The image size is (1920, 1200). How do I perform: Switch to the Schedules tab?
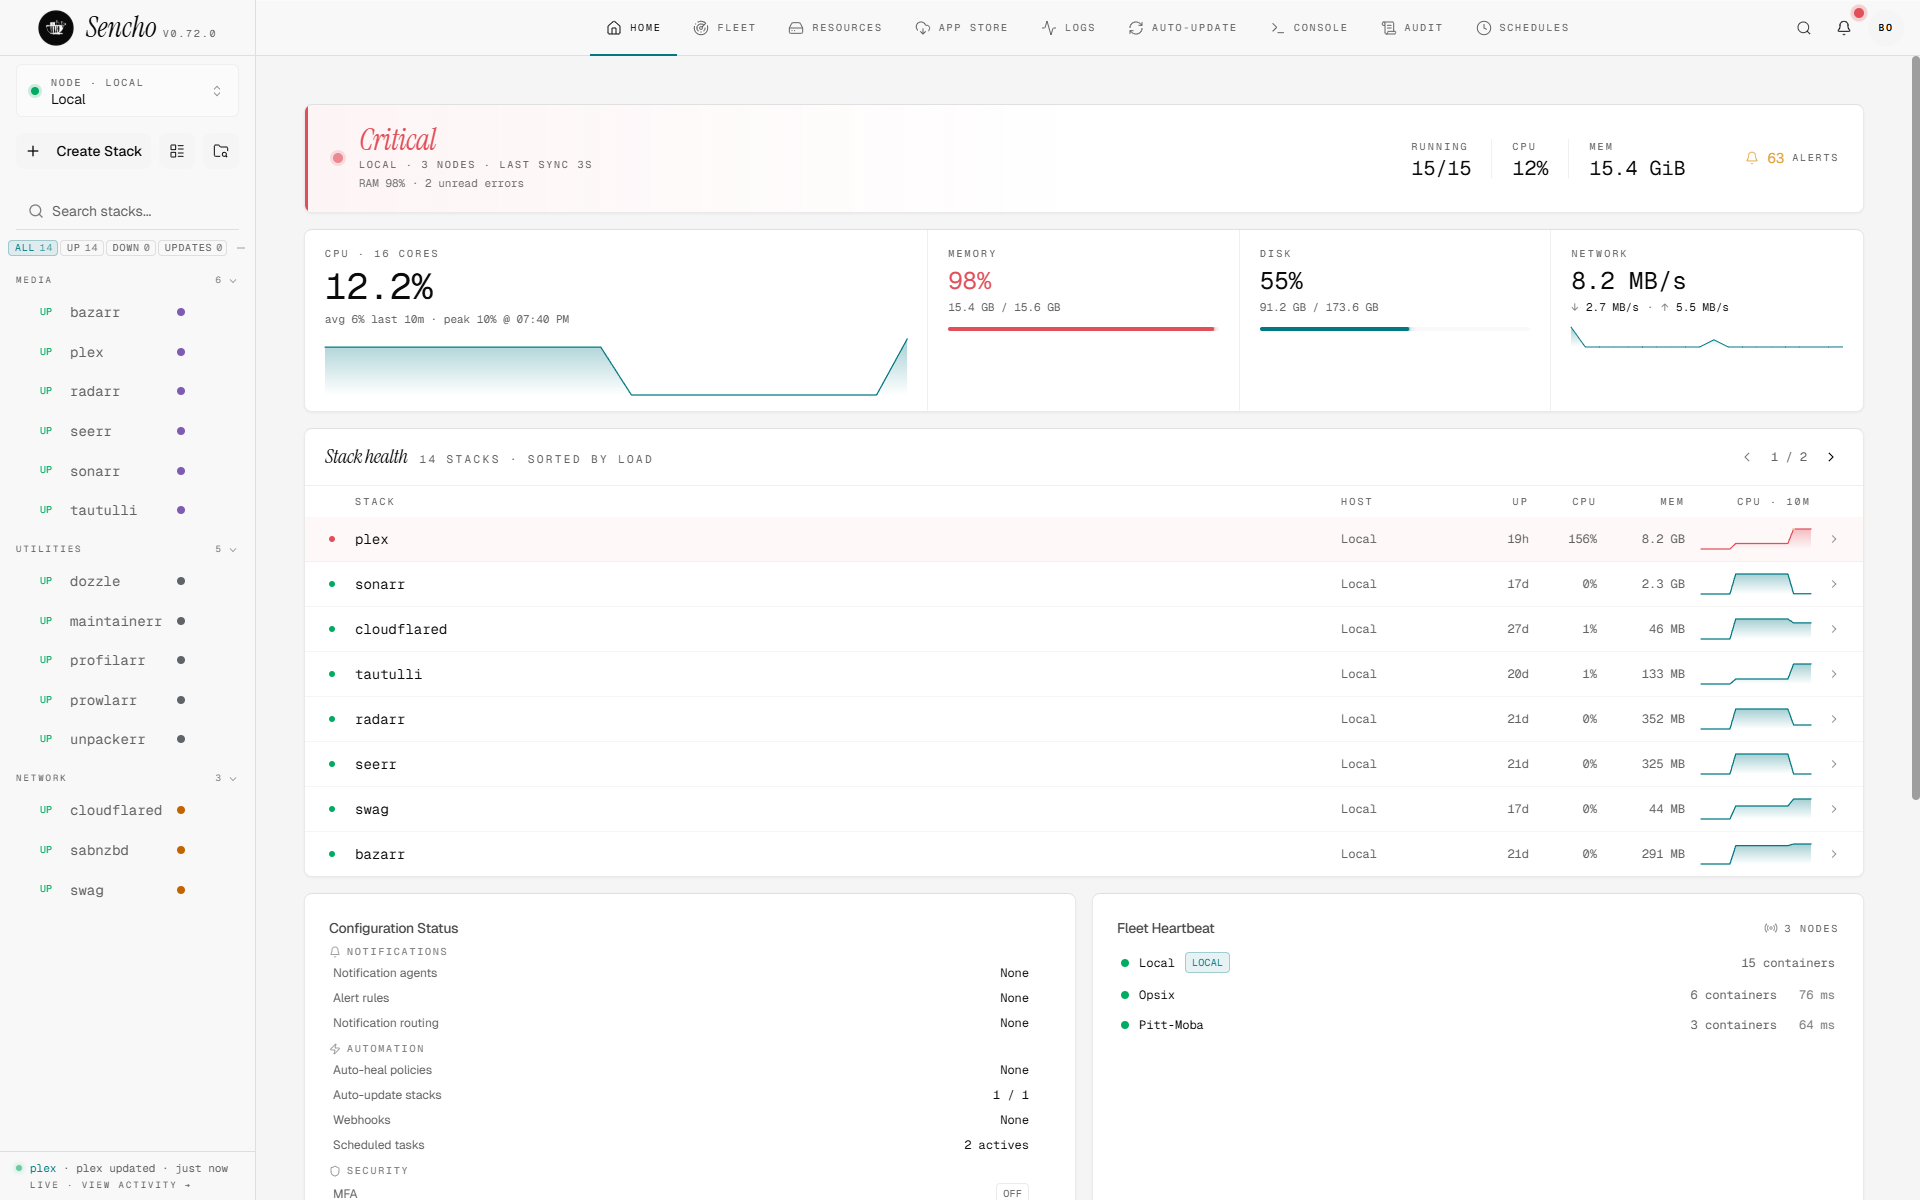point(1523,28)
